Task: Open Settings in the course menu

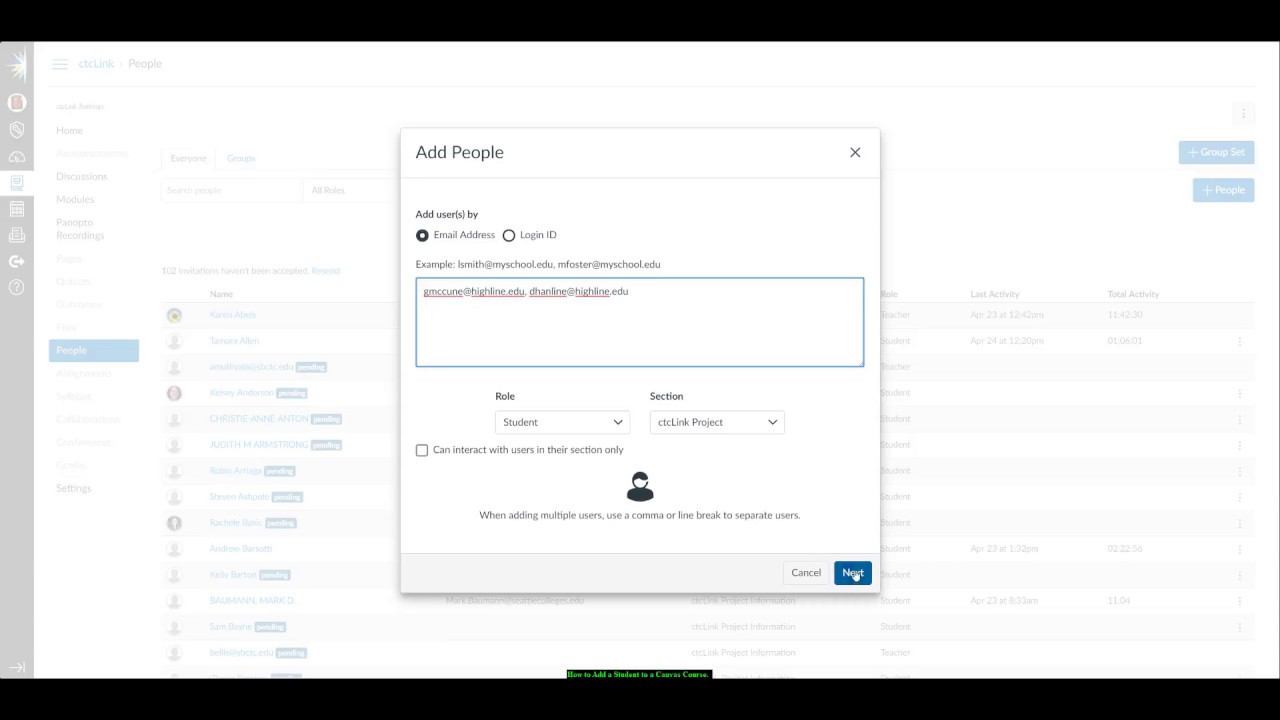Action: [x=73, y=488]
